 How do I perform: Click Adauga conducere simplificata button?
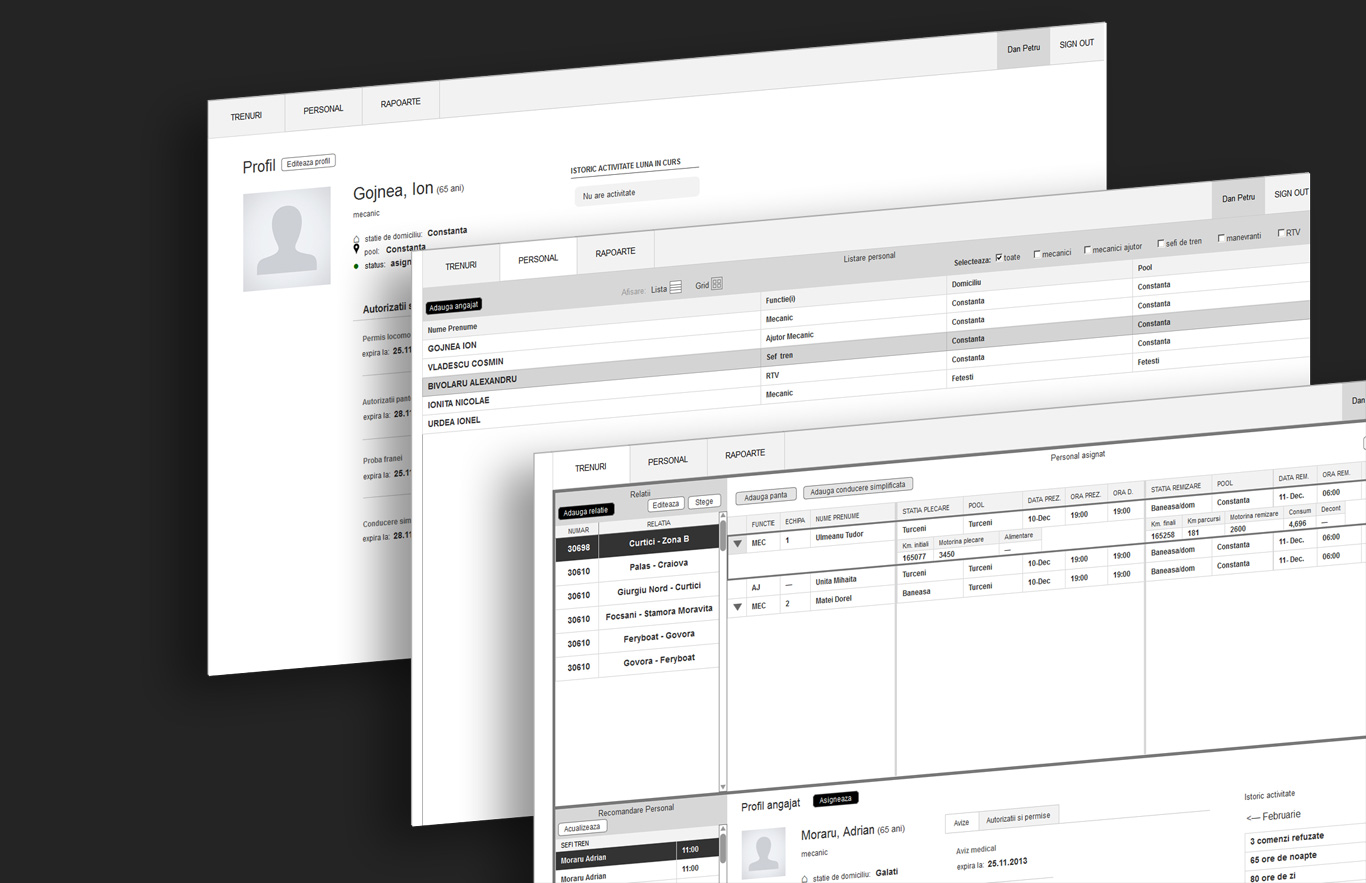click(858, 490)
